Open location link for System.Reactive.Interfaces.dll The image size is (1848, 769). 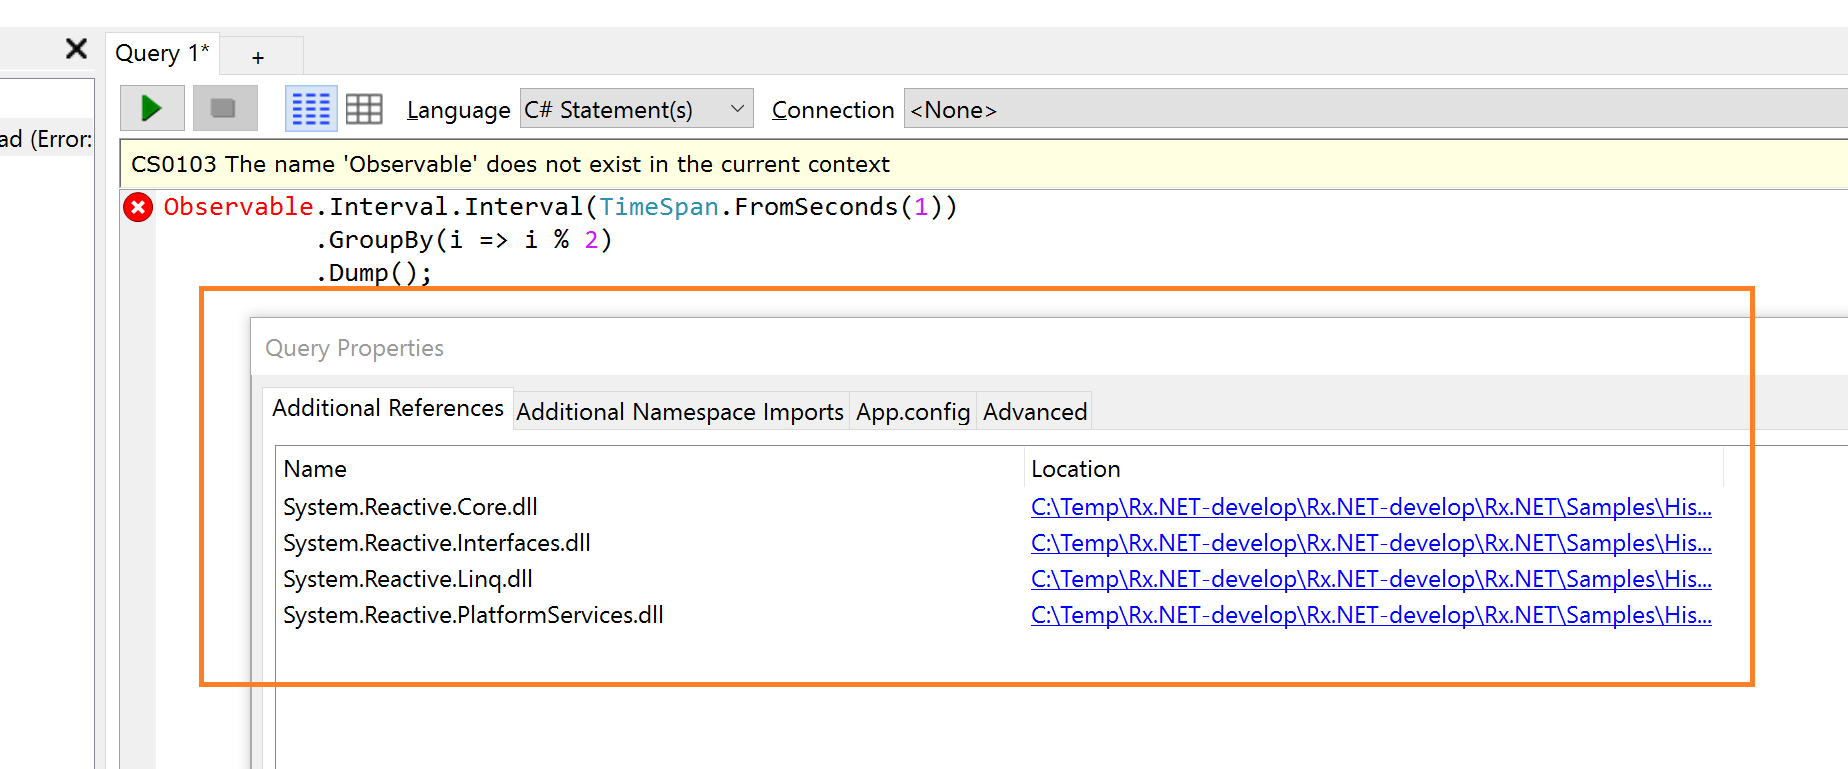tap(1370, 543)
